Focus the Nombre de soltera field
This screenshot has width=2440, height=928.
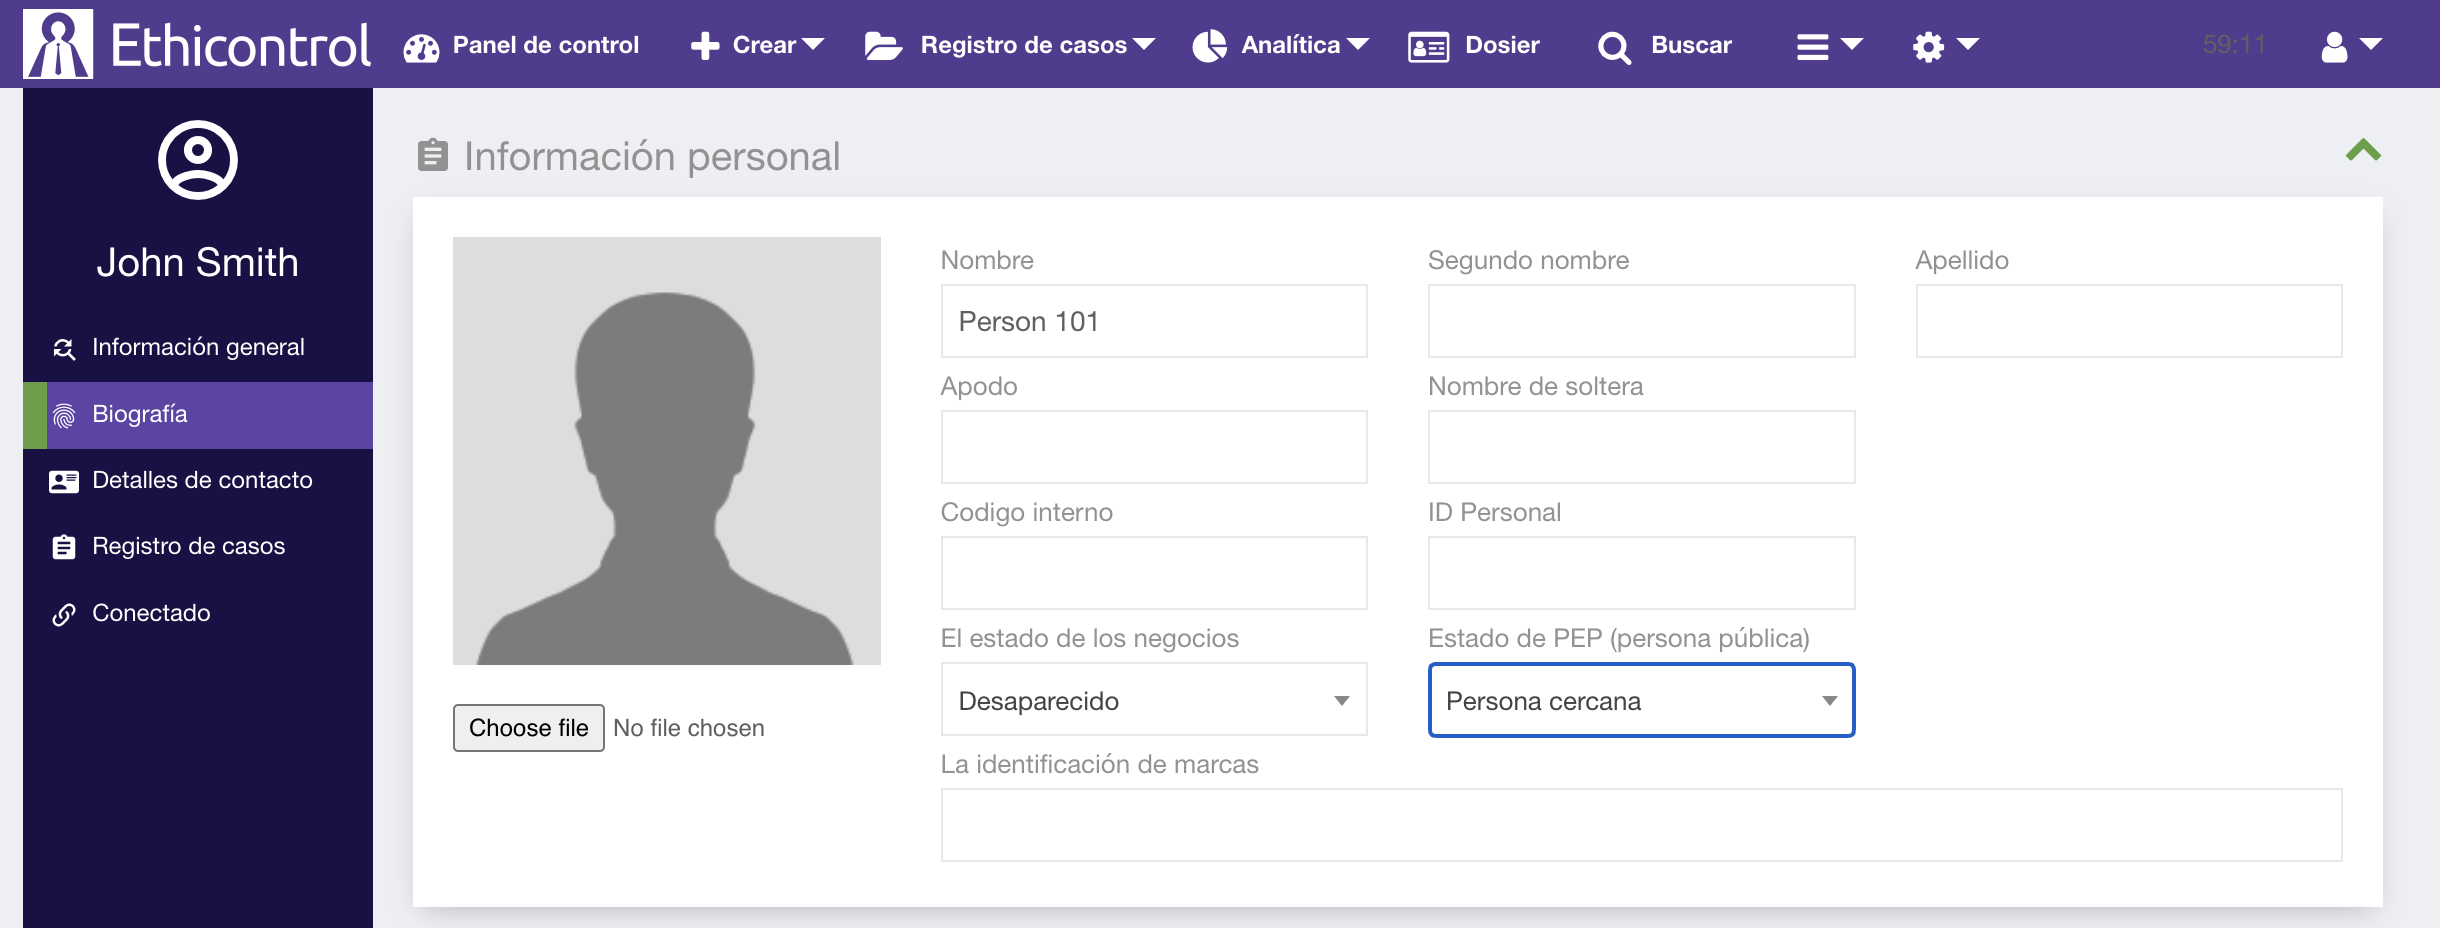1642,447
